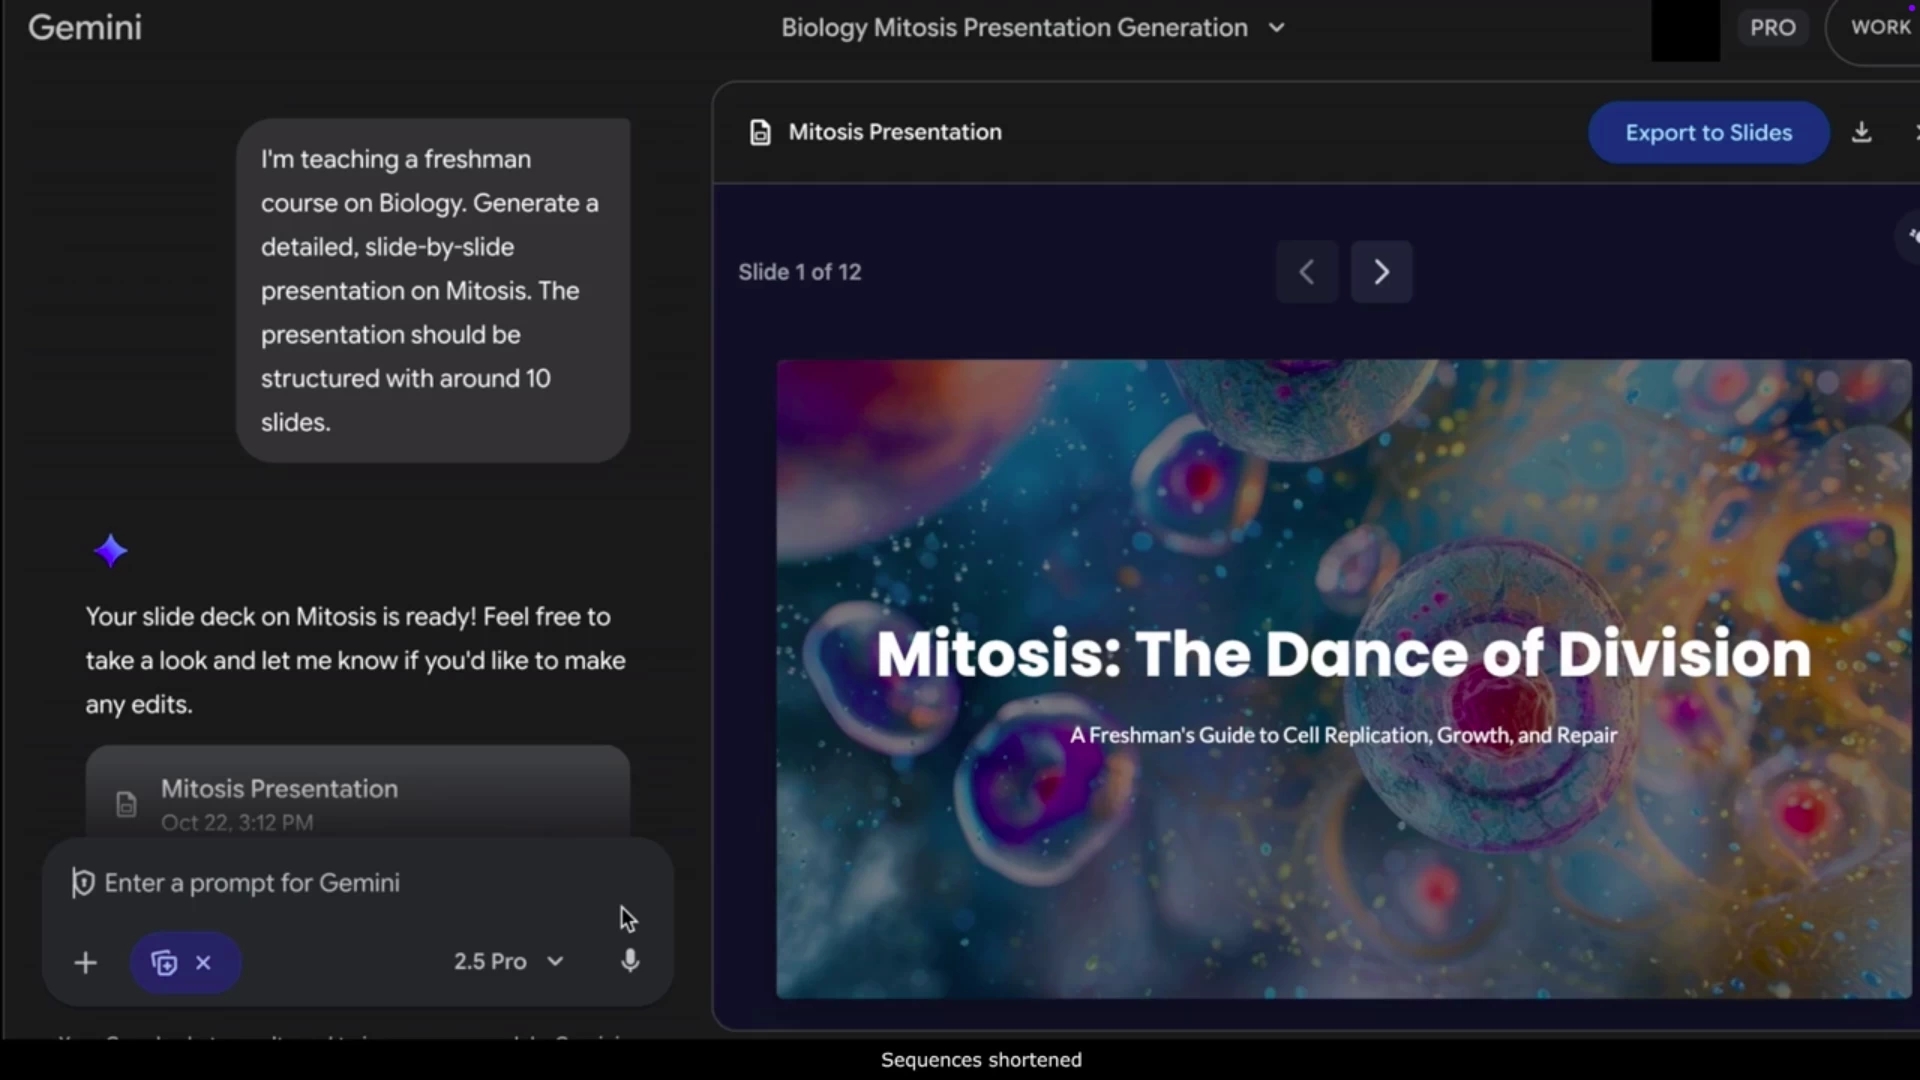Click the microphone voice input icon

pyautogui.click(x=629, y=961)
